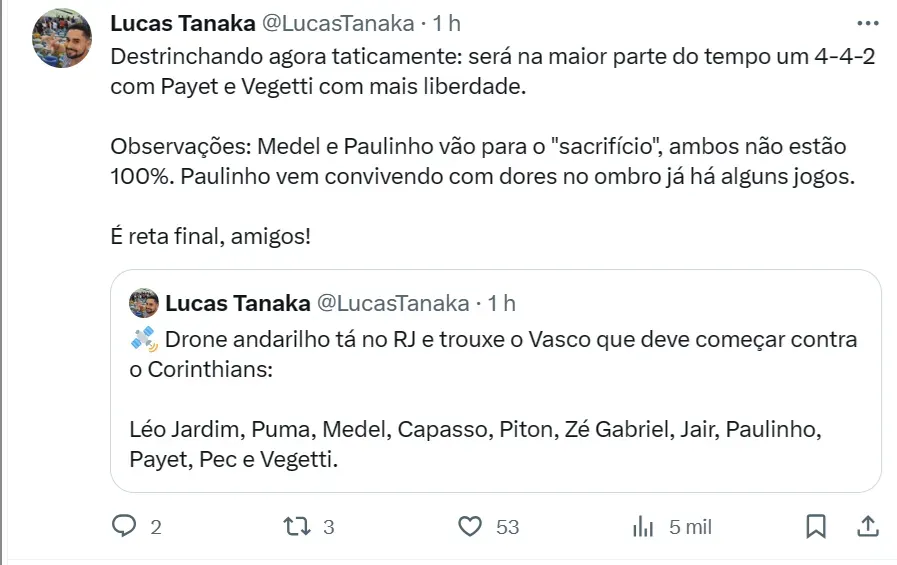Click the reply count "2"
Viewport: 897px width, 565px height.
(155, 526)
